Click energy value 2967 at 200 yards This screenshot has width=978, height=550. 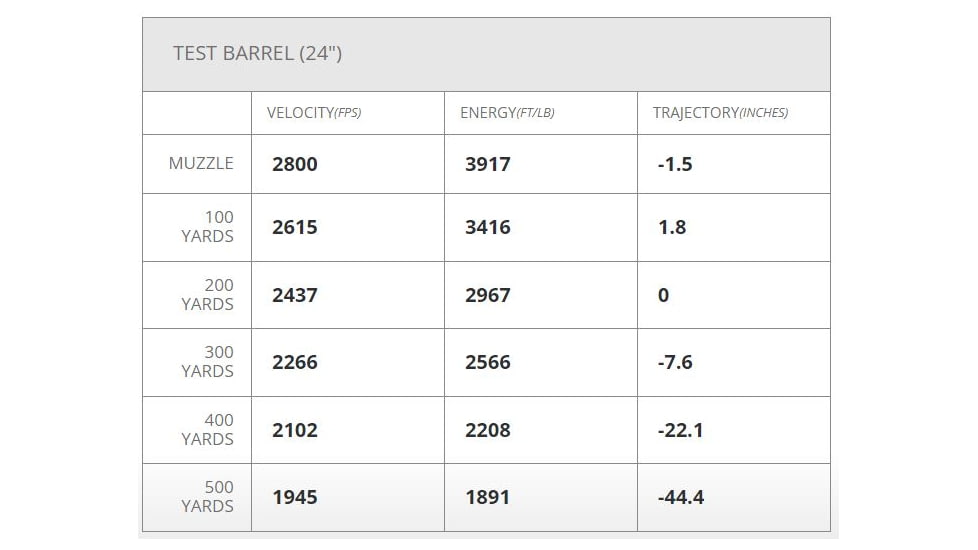click(x=488, y=295)
